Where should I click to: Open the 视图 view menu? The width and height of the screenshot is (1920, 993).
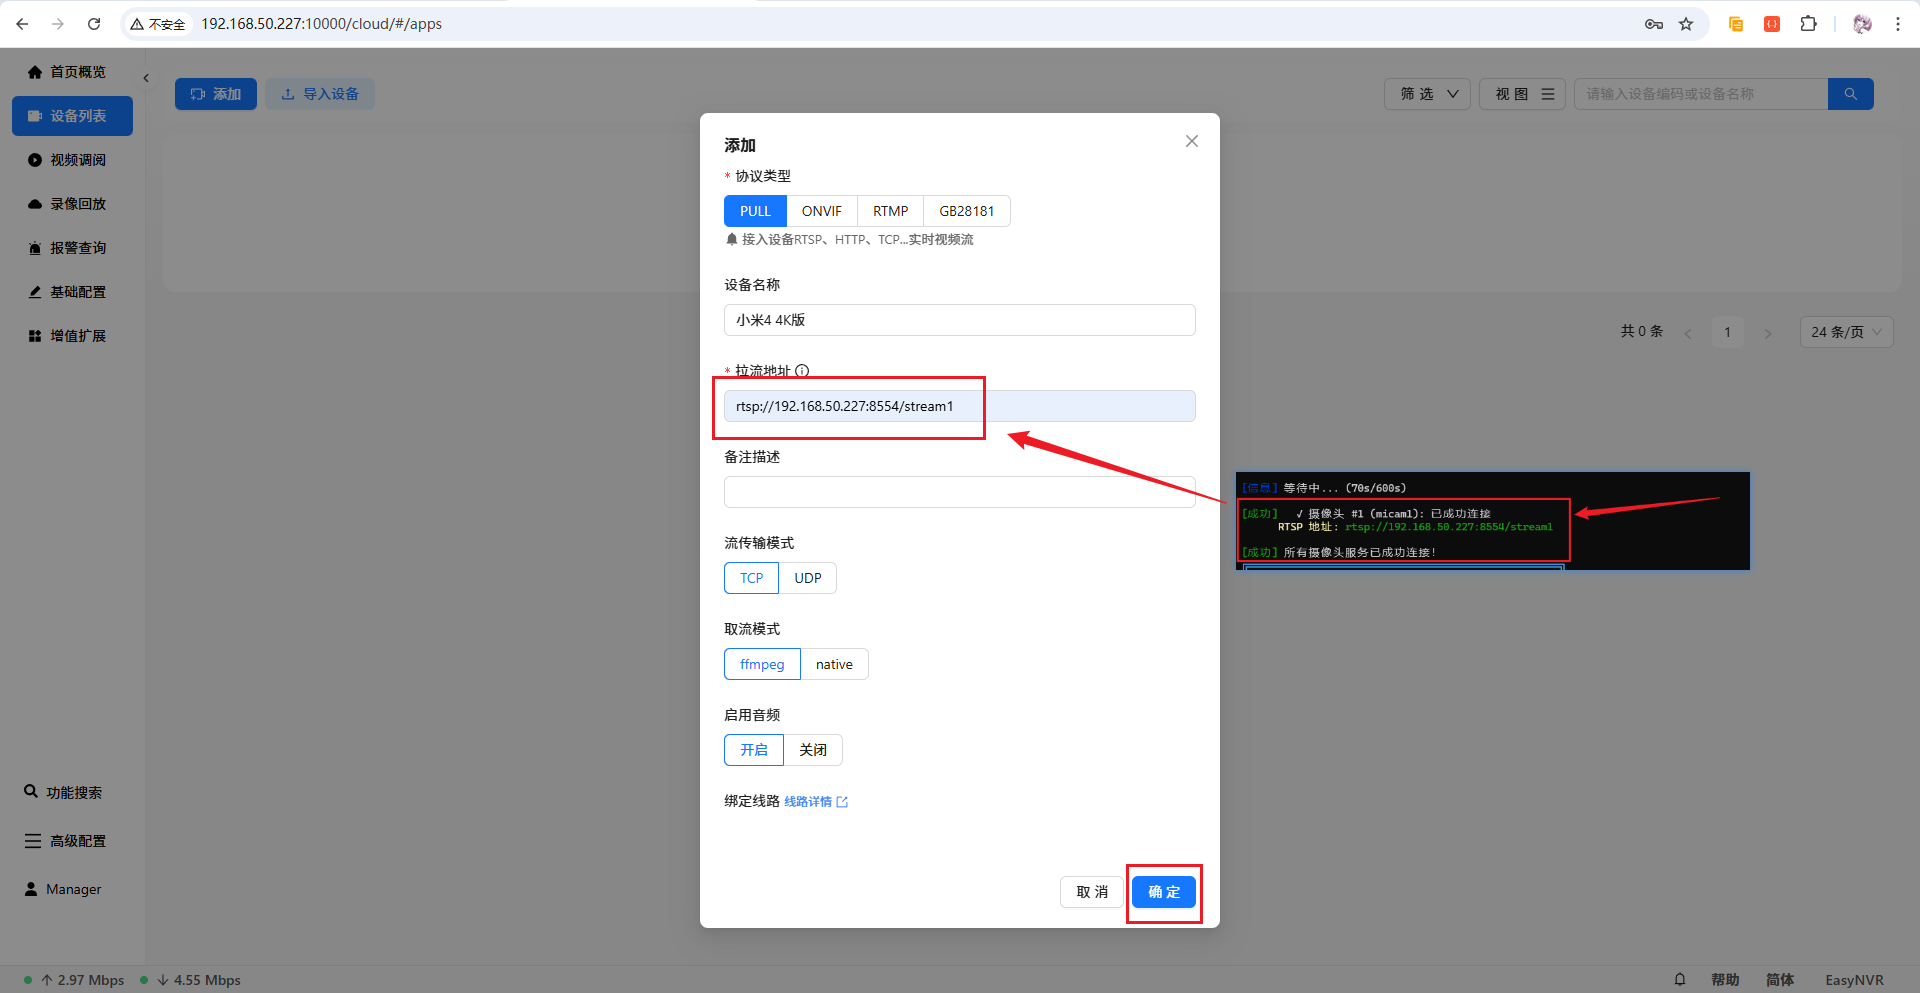point(1522,94)
